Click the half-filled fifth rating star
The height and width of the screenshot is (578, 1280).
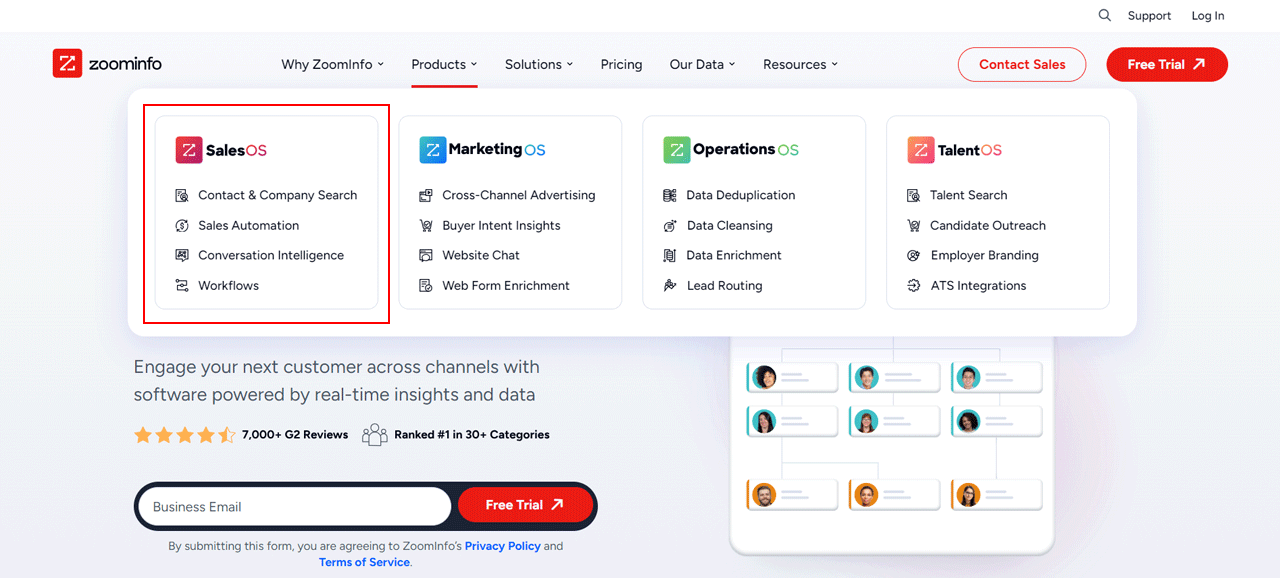228,434
